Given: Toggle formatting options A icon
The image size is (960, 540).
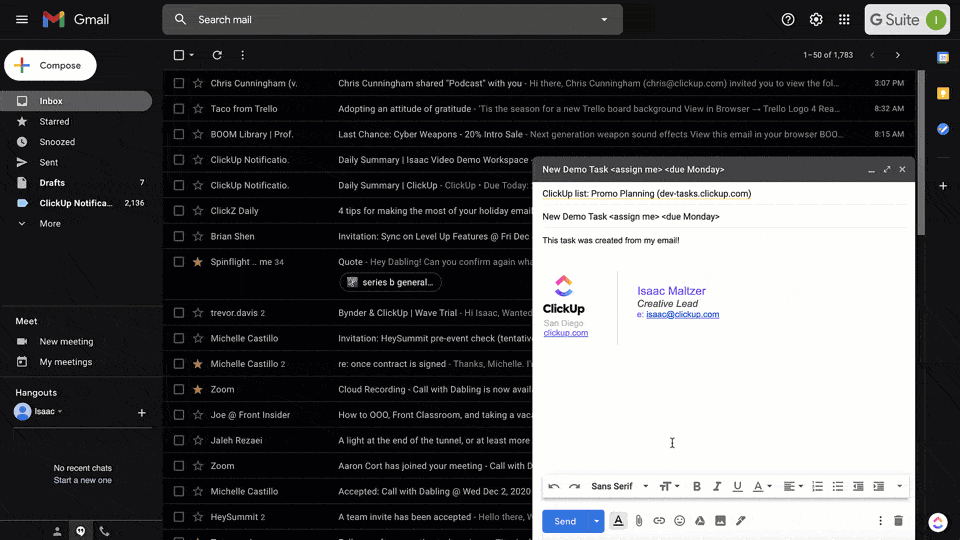Looking at the screenshot, I should coord(618,521).
